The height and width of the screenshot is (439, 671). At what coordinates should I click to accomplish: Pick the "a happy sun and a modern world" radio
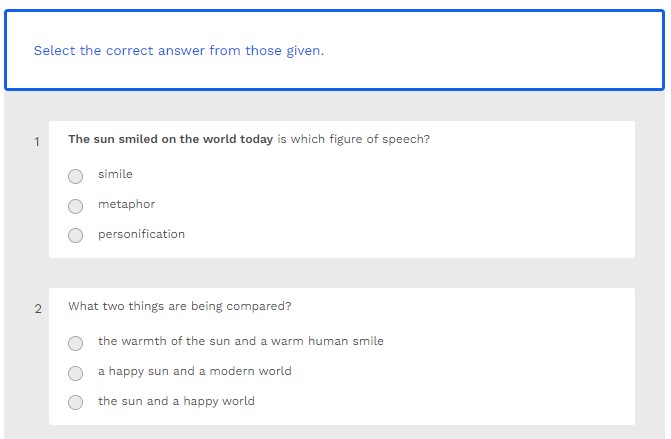(x=76, y=373)
